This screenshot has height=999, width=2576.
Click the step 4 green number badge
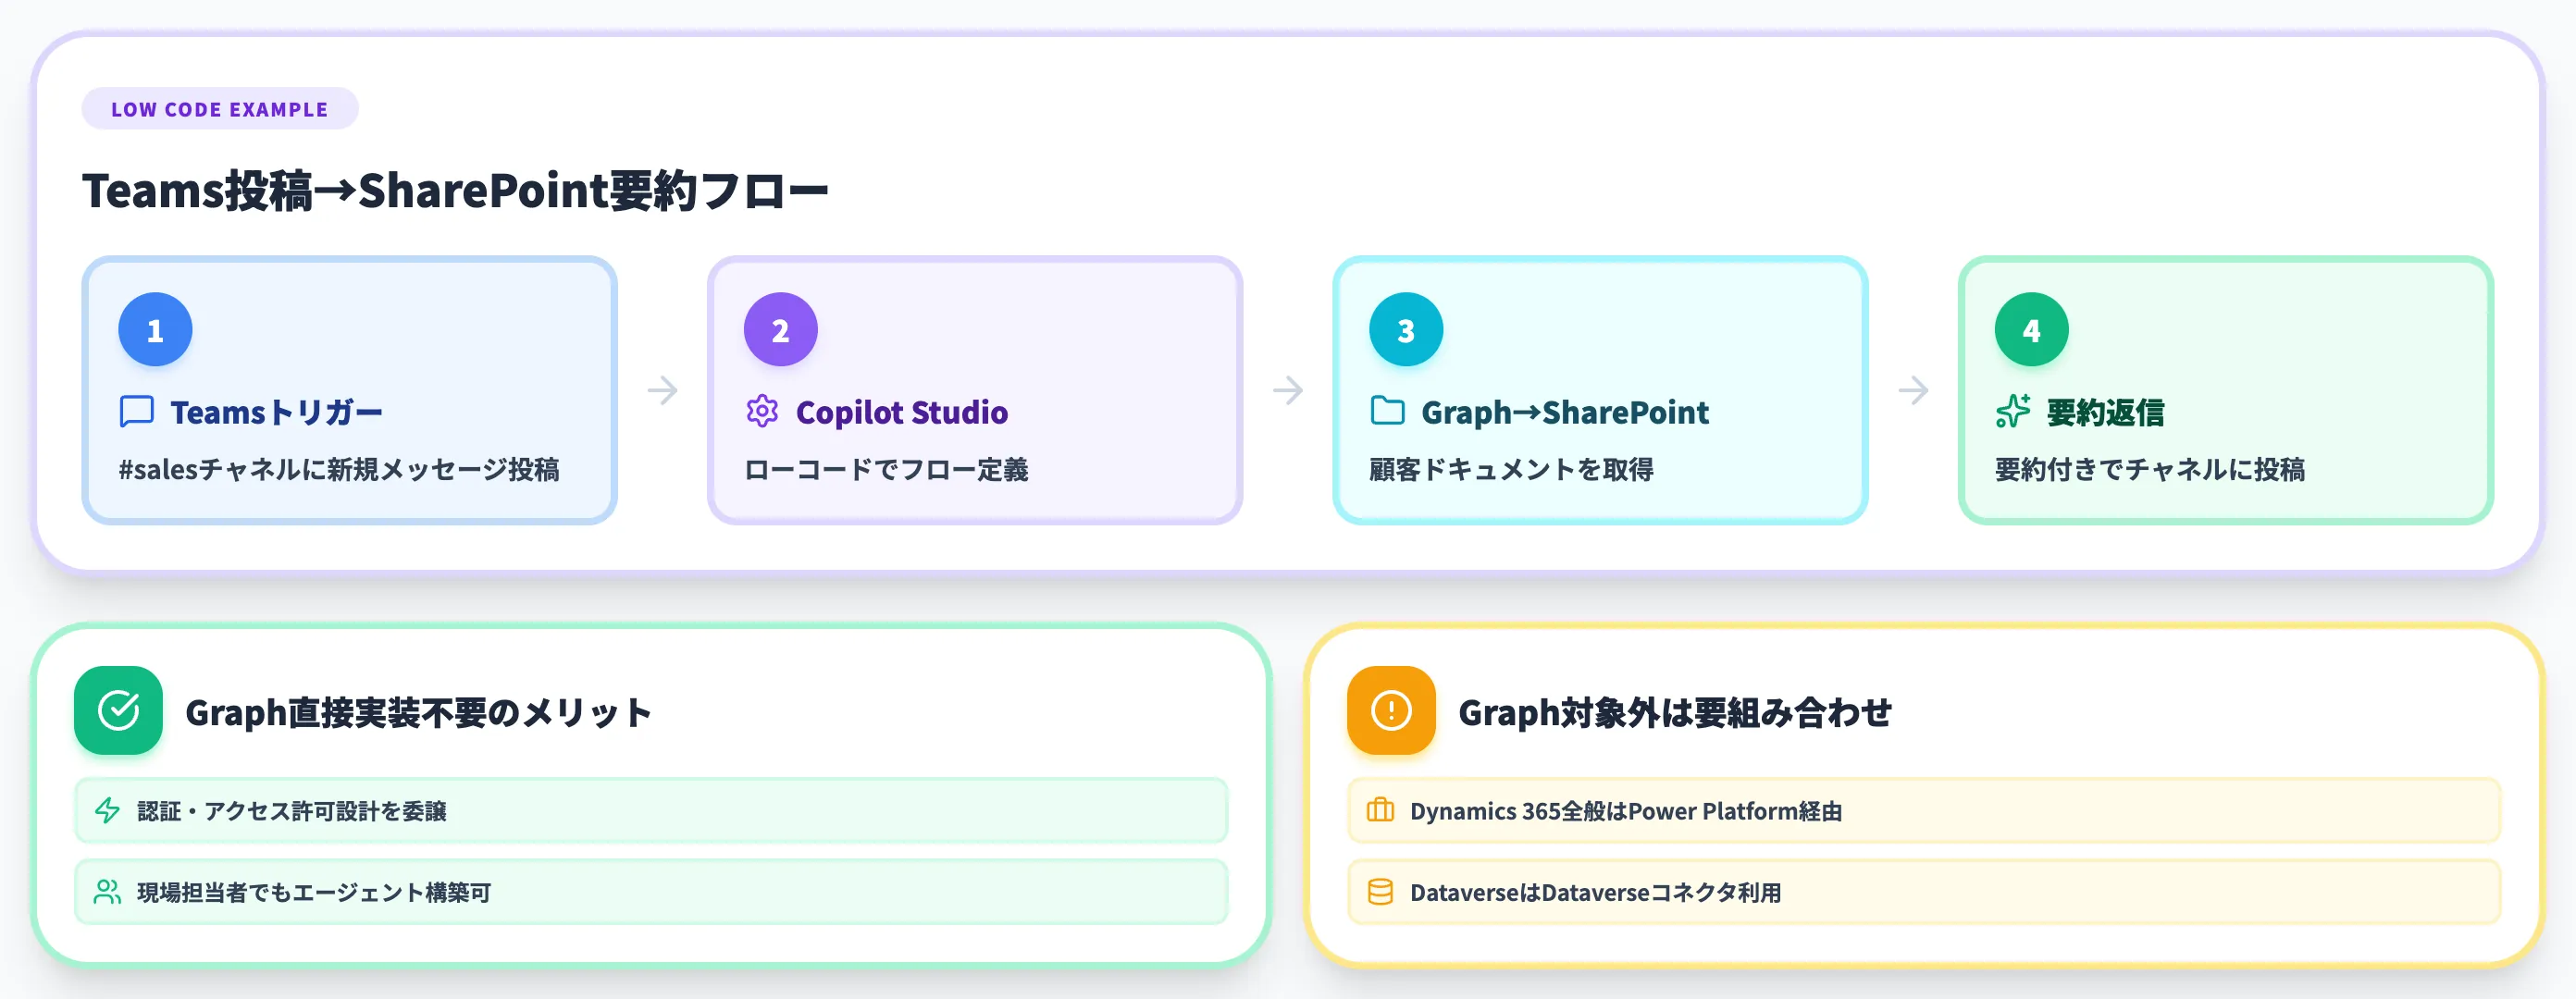2031,330
